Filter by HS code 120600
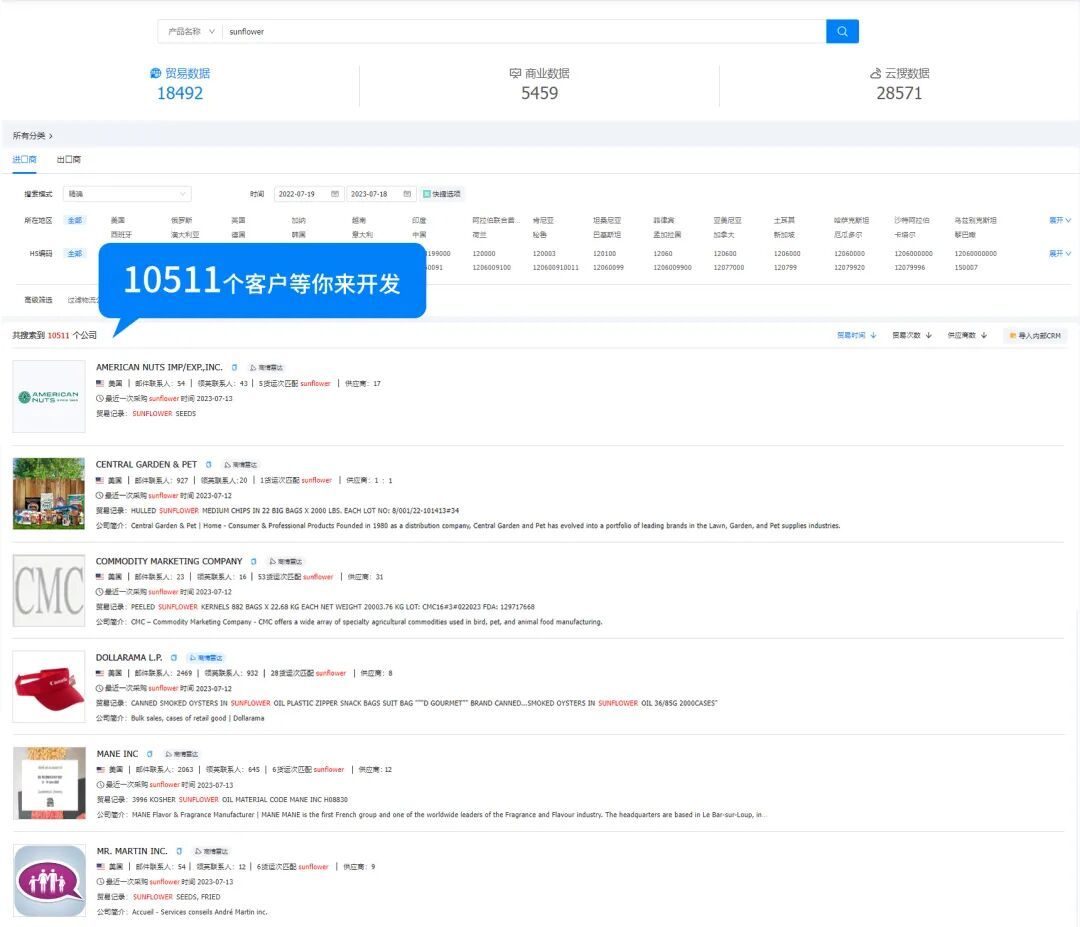This screenshot has width=1080, height=927. click(x=725, y=253)
